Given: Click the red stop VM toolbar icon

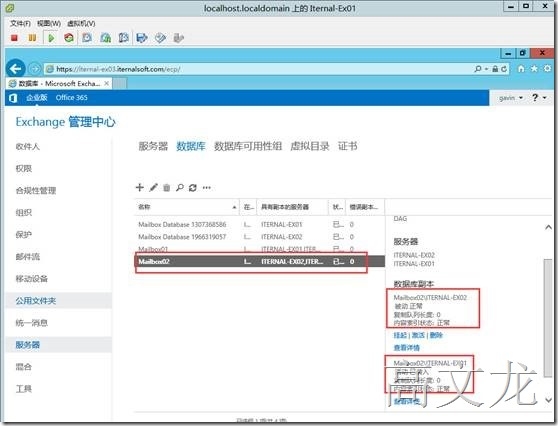Looking at the screenshot, I should click(14, 38).
